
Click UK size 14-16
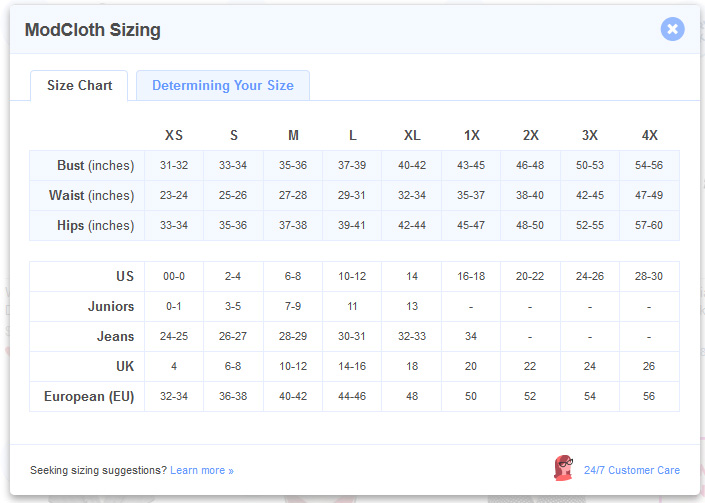(x=352, y=366)
